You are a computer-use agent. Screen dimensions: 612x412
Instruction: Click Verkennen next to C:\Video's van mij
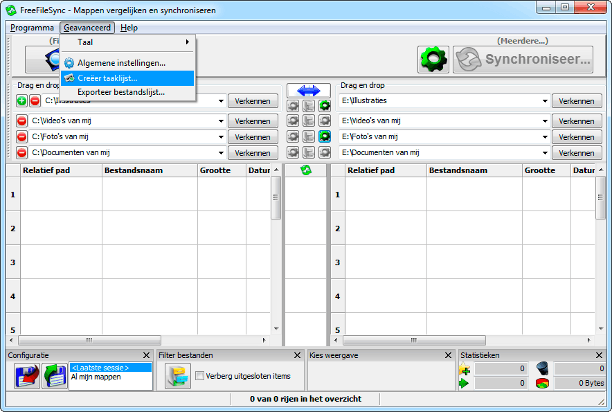253,121
